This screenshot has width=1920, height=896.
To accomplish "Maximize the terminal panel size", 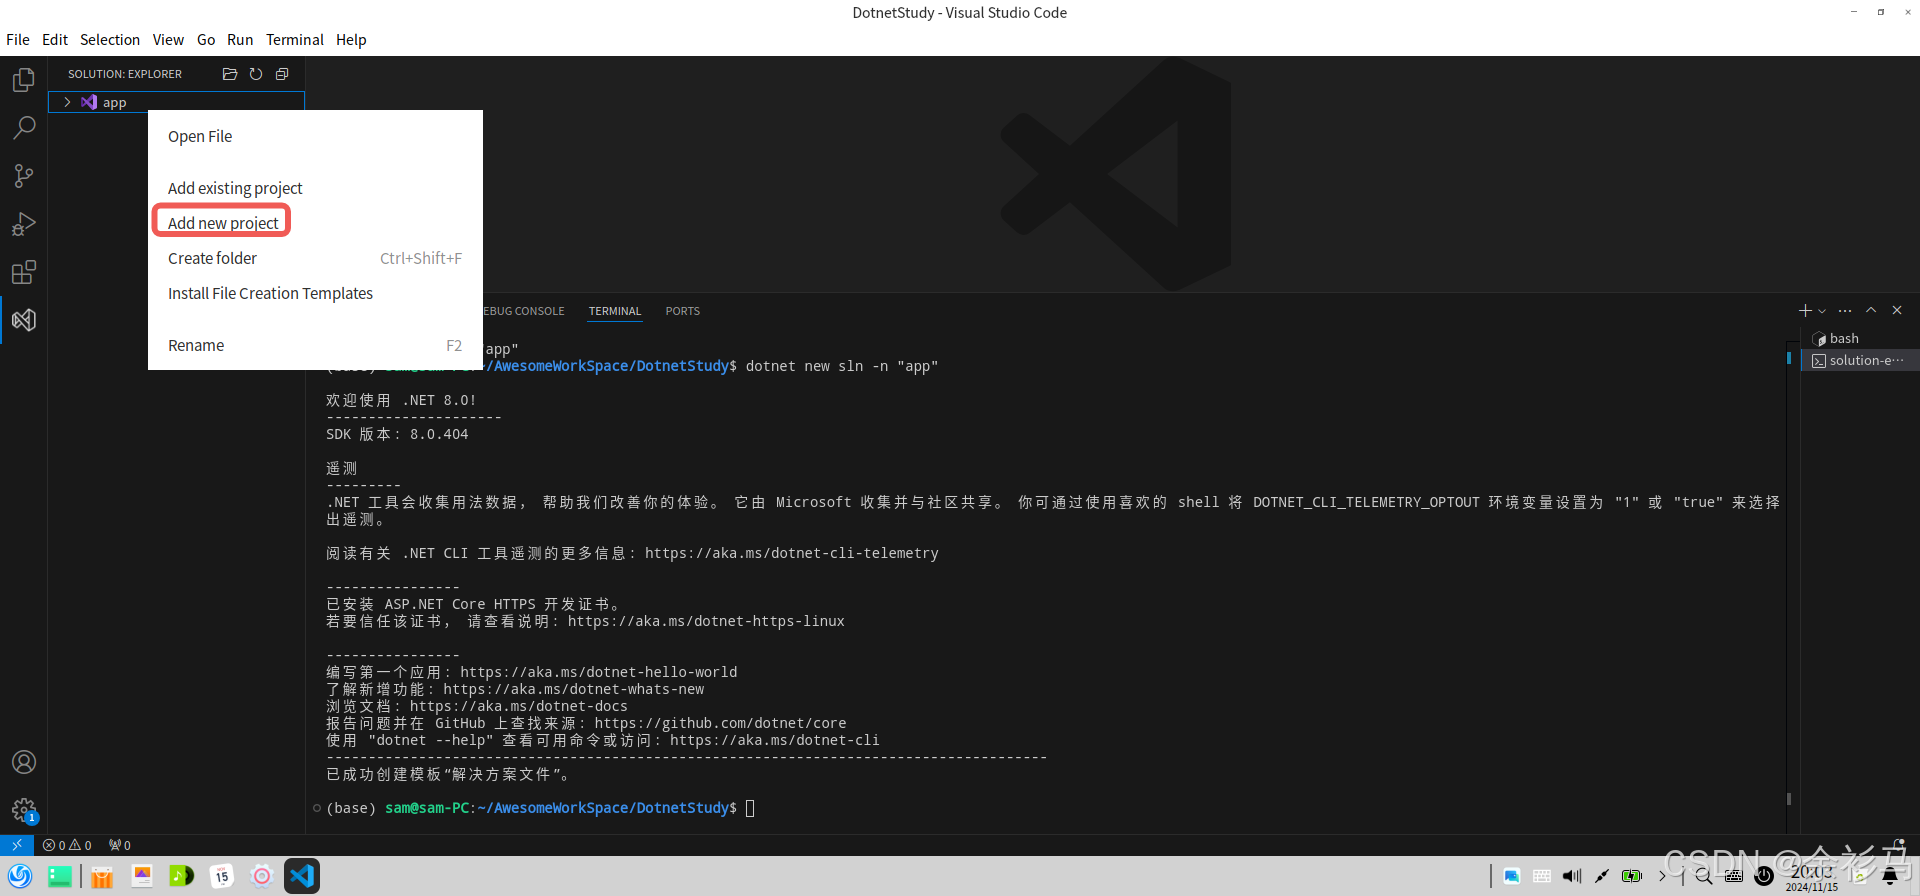I will pyautogui.click(x=1871, y=311).
